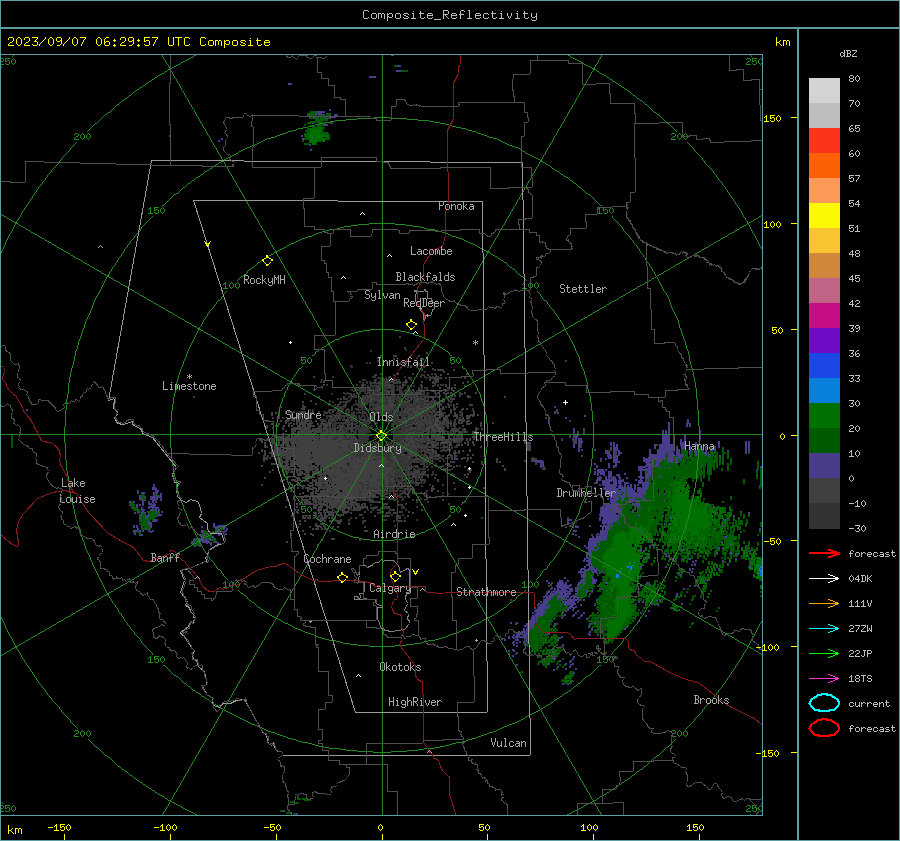
Task: Click the red forecast arrow in legend
Action: click(824, 553)
